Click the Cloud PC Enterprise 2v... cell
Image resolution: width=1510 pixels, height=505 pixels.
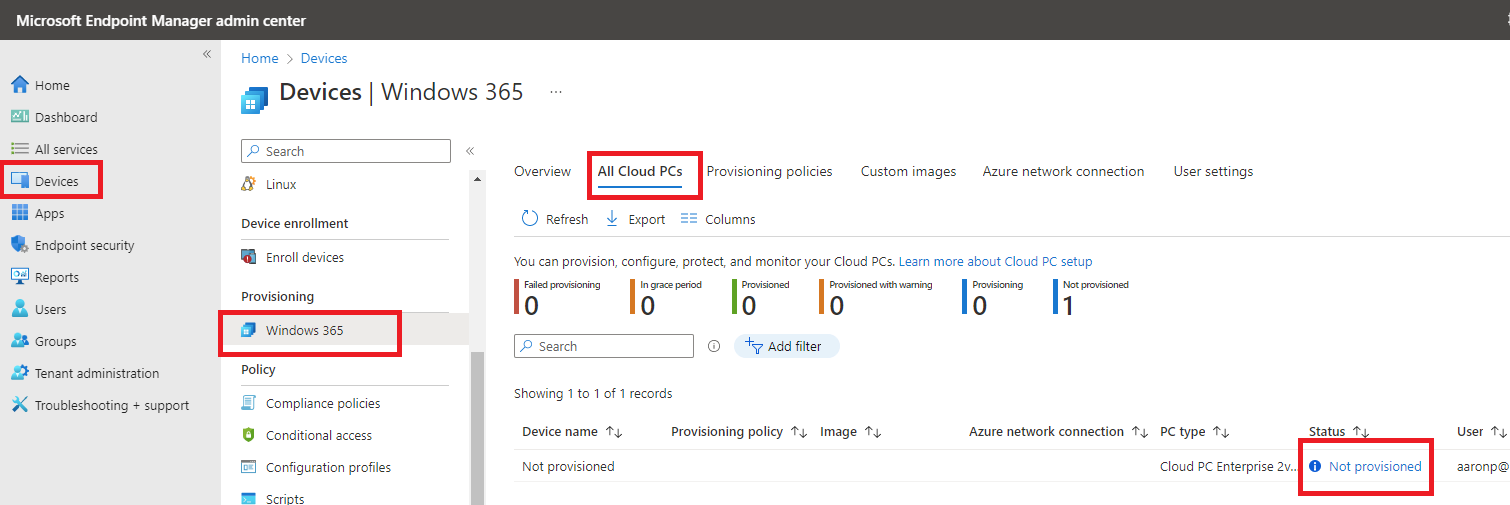(1229, 466)
